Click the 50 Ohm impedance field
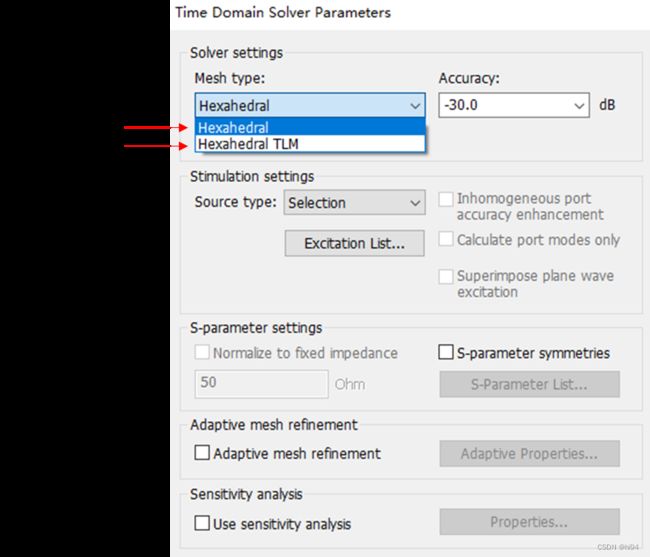This screenshot has height=557, width=650. [262, 384]
